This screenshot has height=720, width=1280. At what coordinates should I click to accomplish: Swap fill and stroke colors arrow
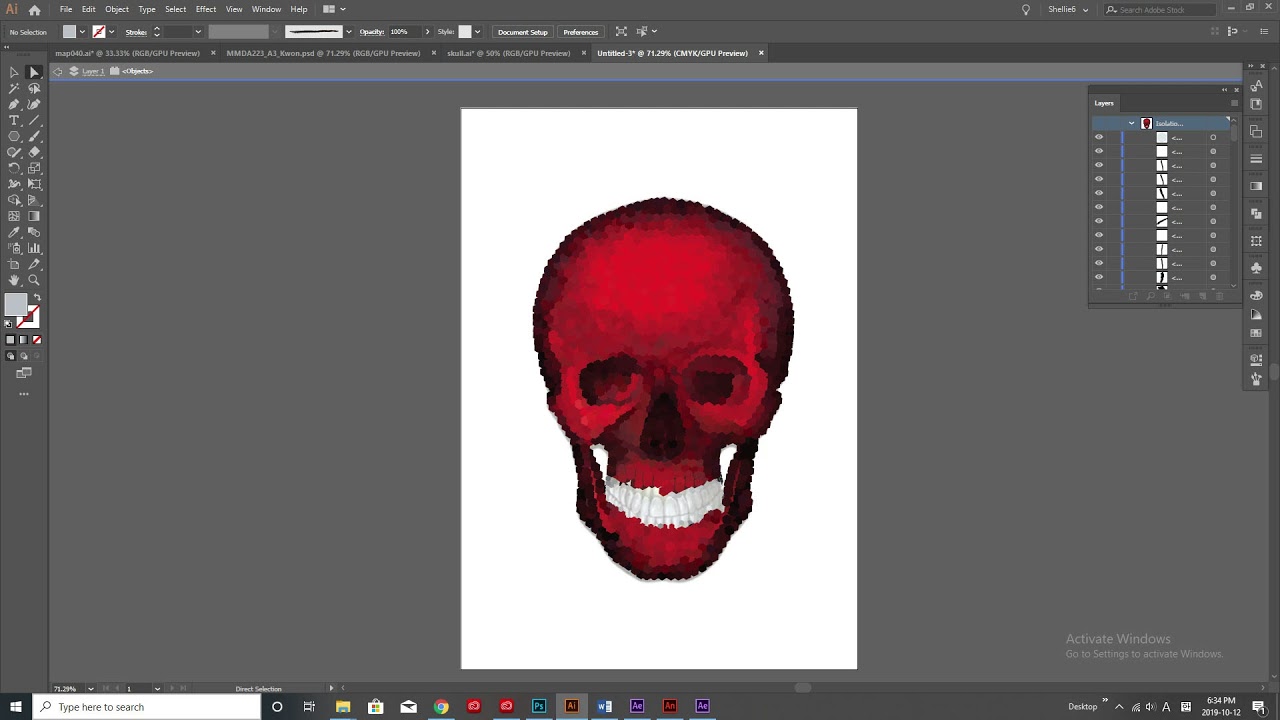[x=37, y=298]
